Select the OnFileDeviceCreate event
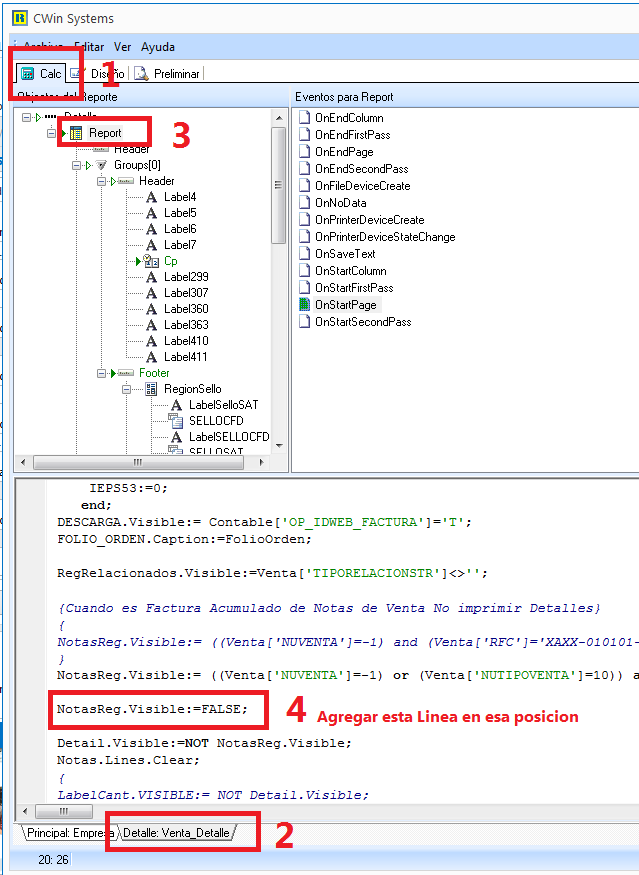The image size is (639, 875). (x=362, y=186)
